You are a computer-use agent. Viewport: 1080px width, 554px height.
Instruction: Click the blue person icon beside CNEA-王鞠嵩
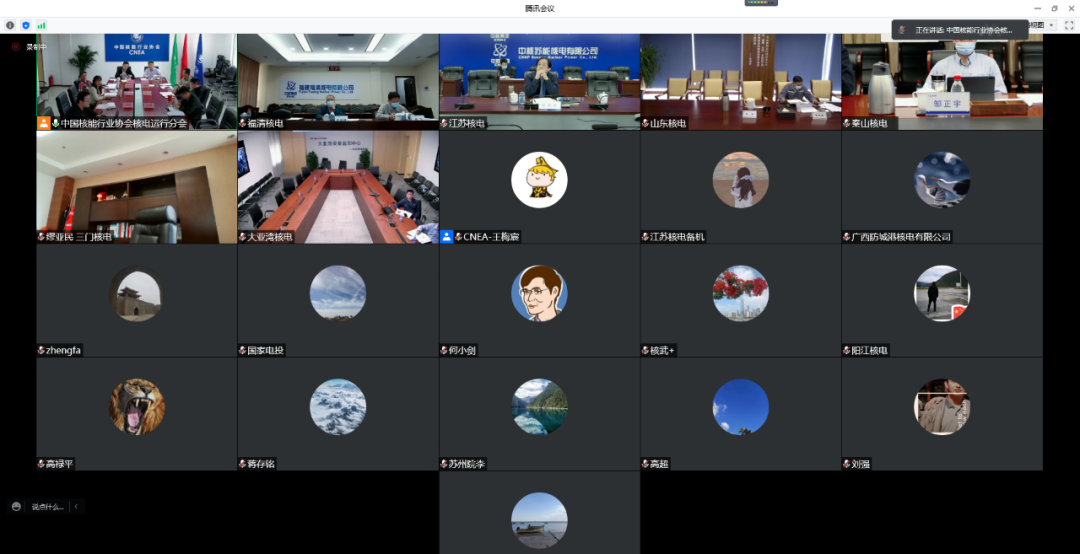446,237
